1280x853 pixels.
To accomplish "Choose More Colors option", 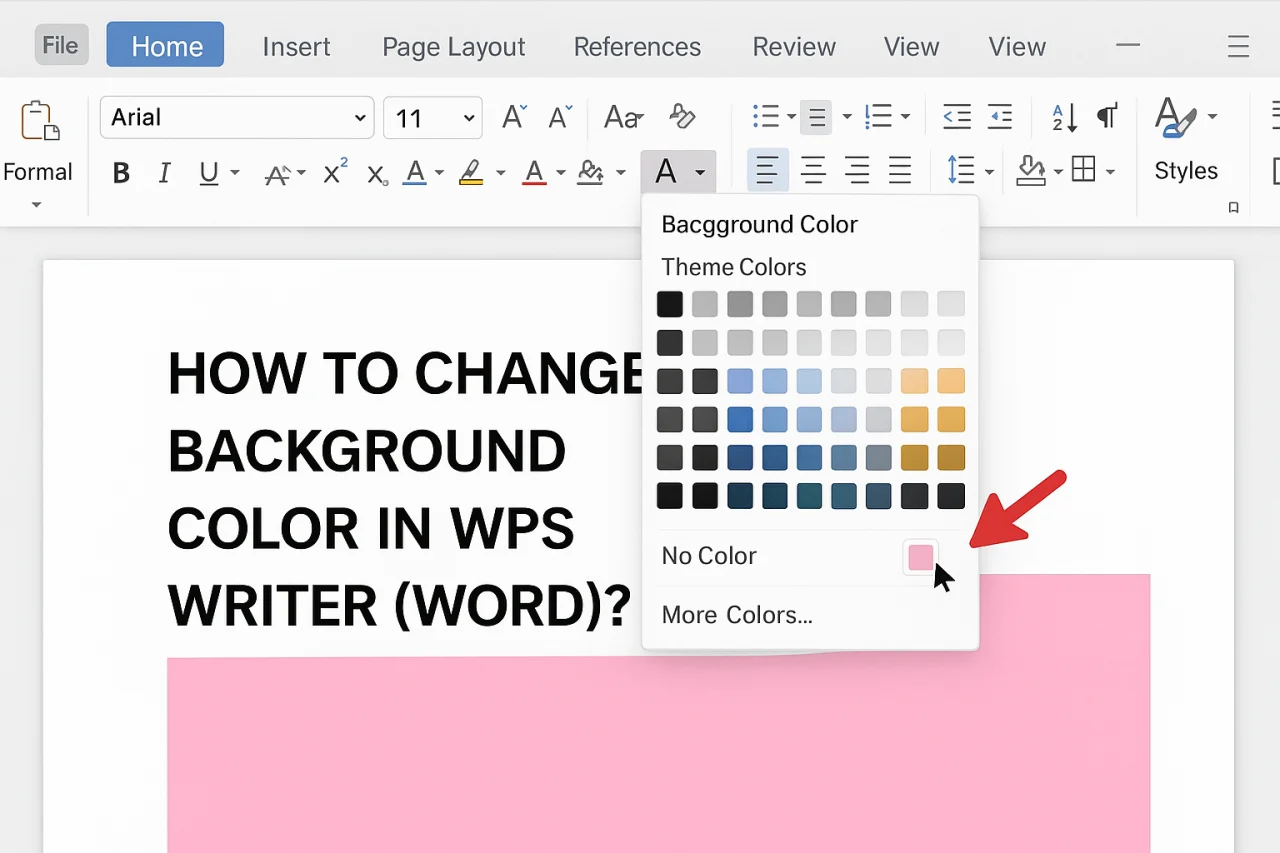I will pyautogui.click(x=737, y=615).
